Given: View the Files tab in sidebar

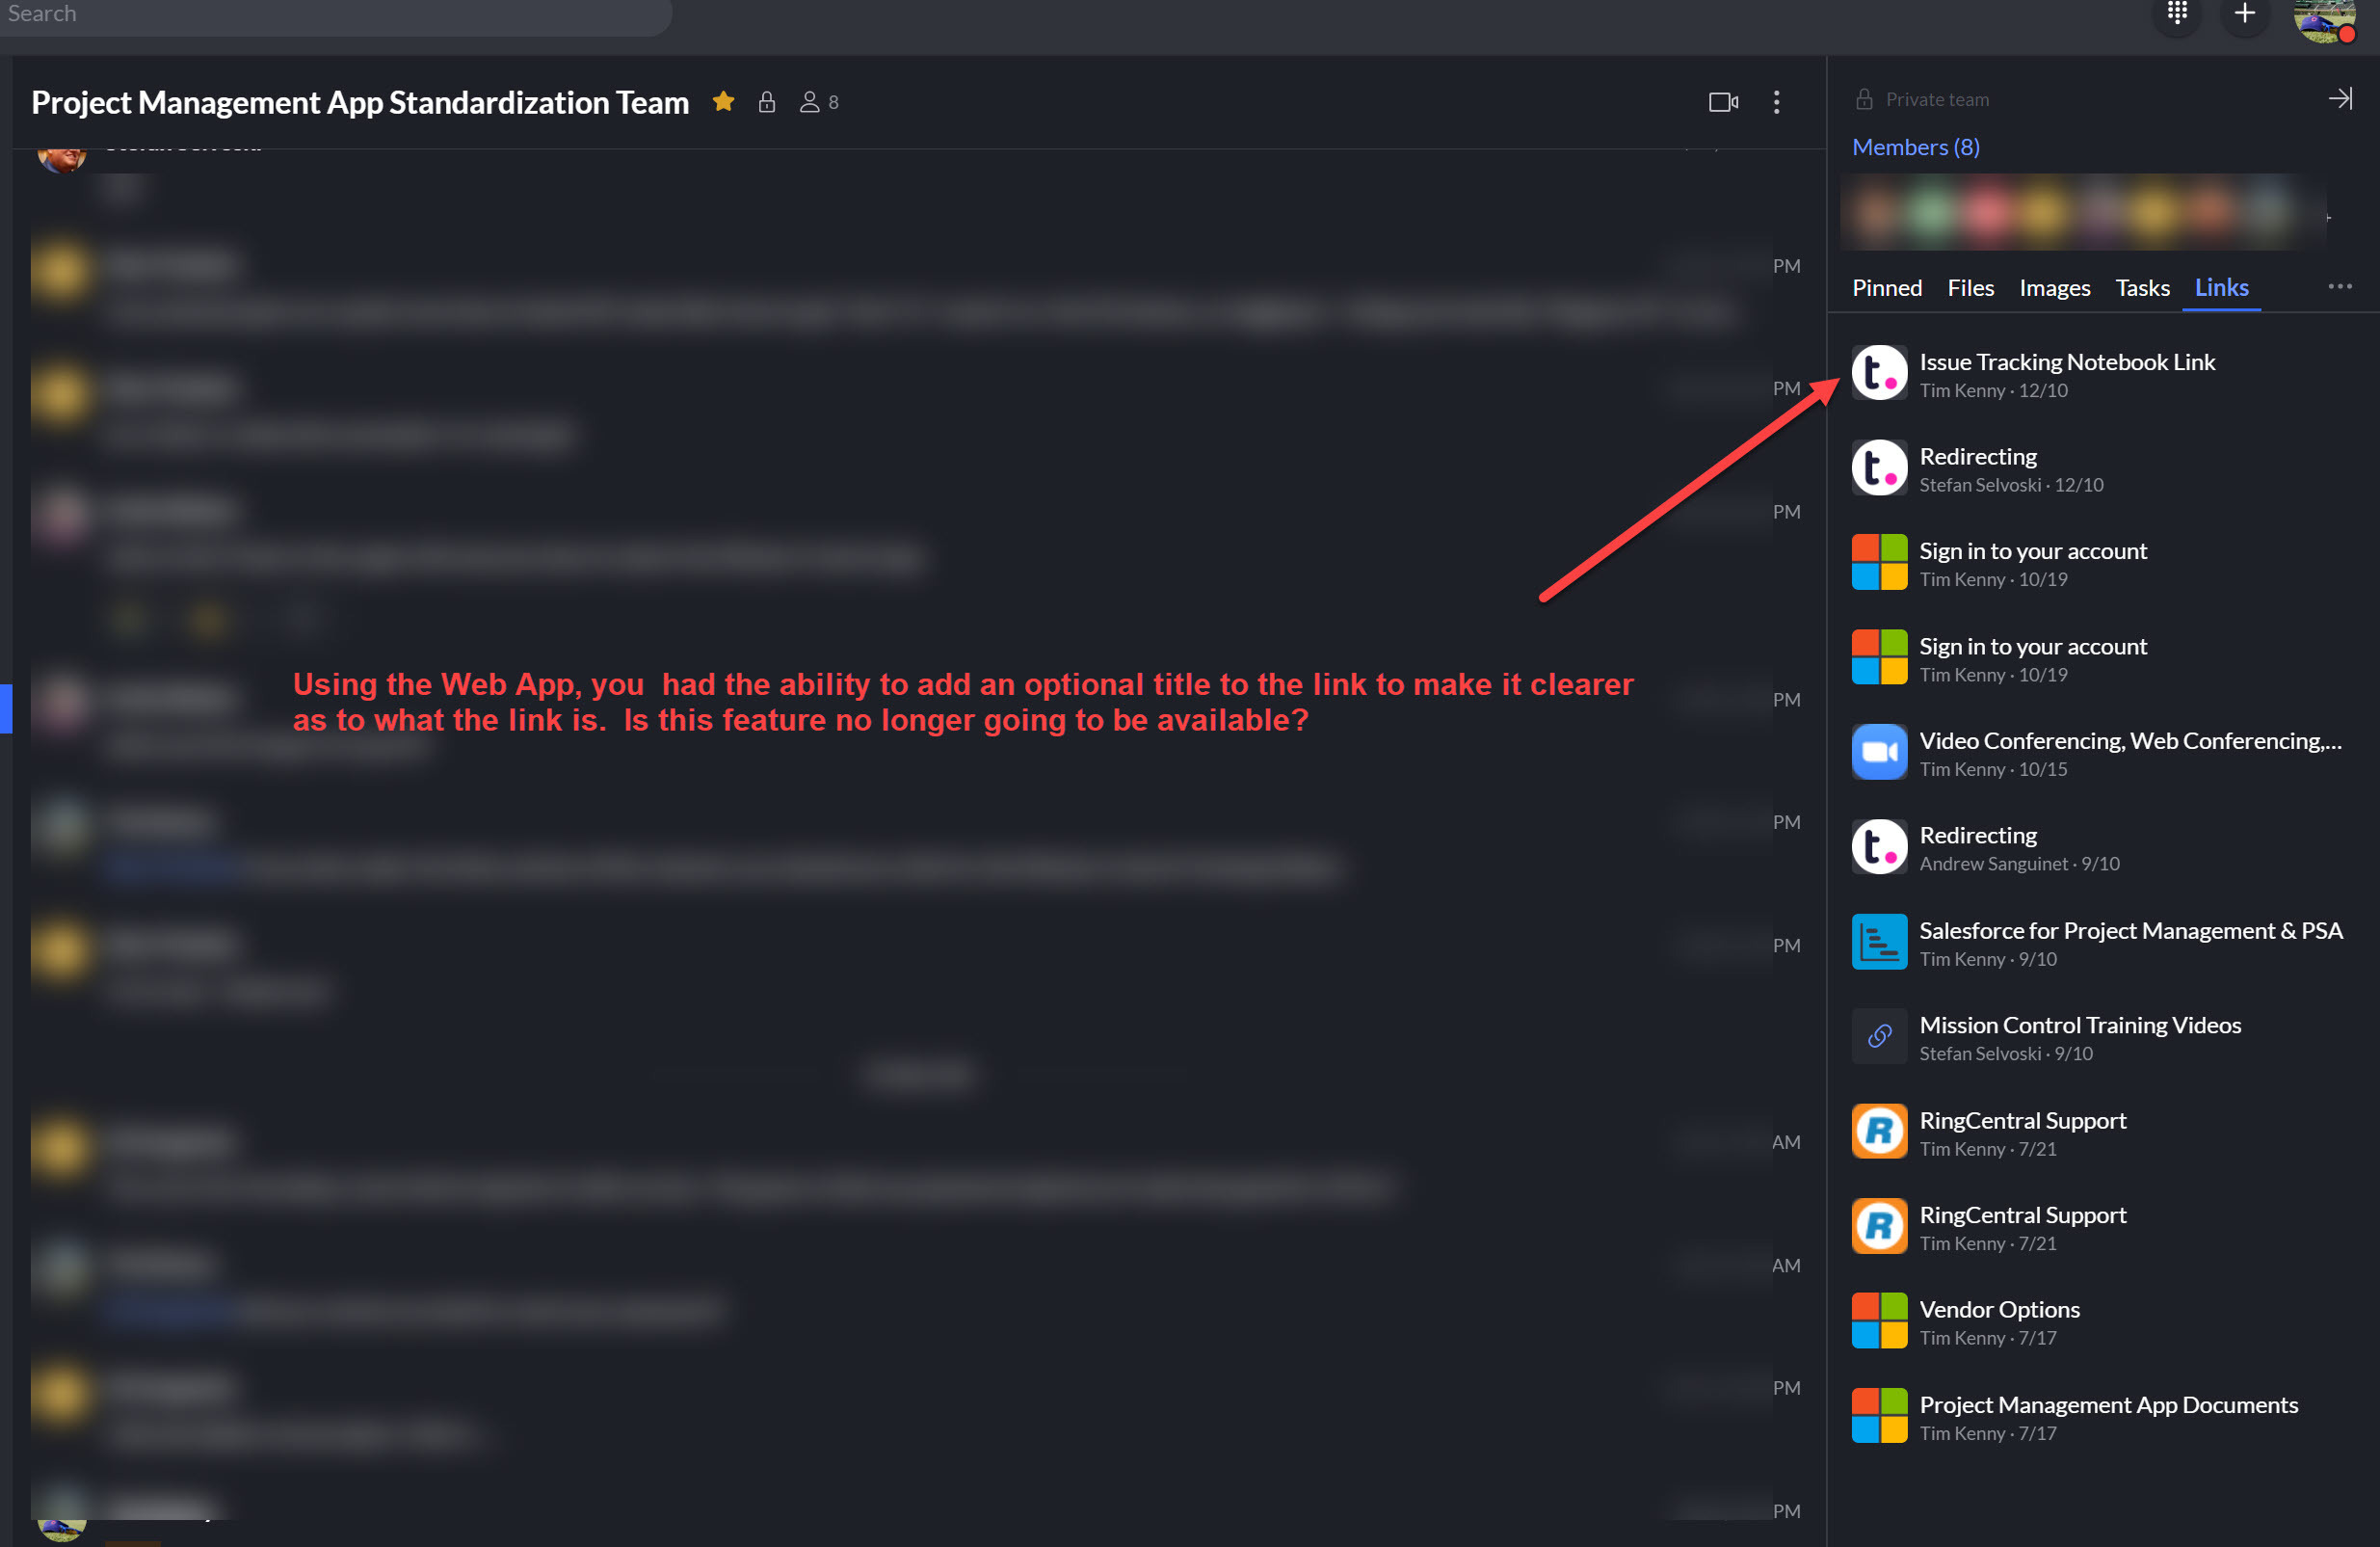Looking at the screenshot, I should coord(1969,286).
